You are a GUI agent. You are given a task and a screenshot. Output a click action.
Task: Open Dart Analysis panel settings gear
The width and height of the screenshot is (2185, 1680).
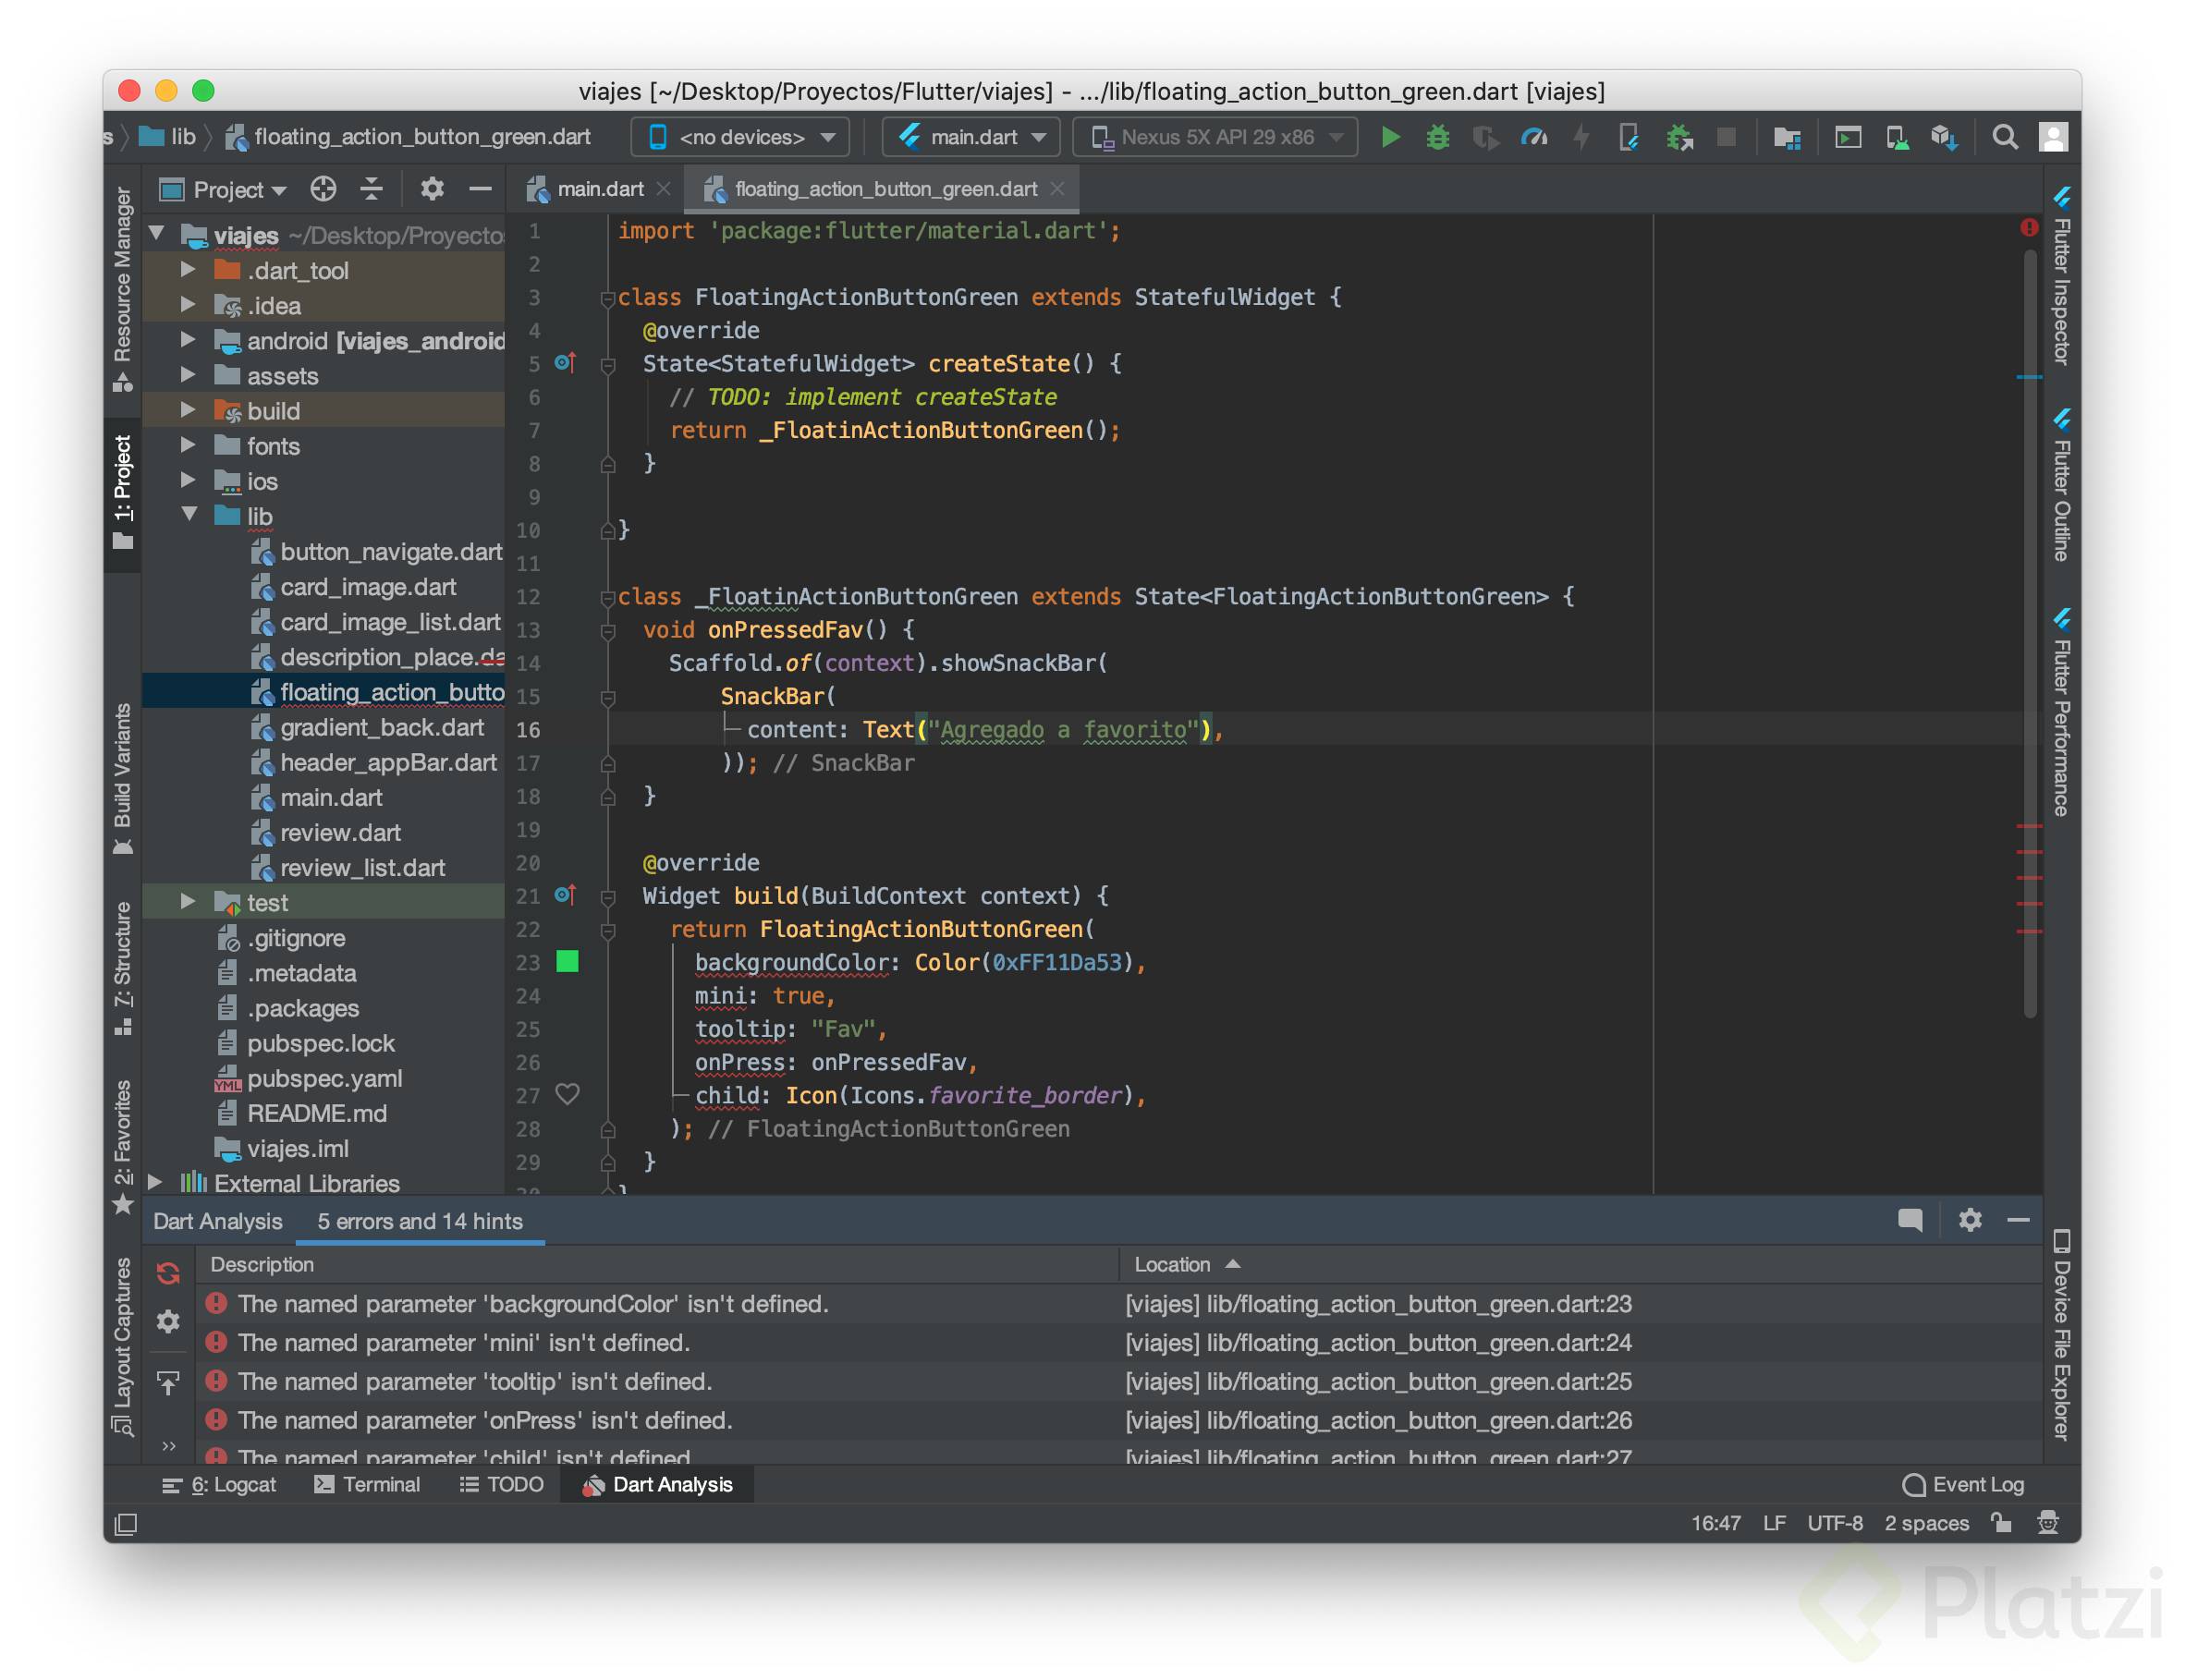tap(1969, 1220)
